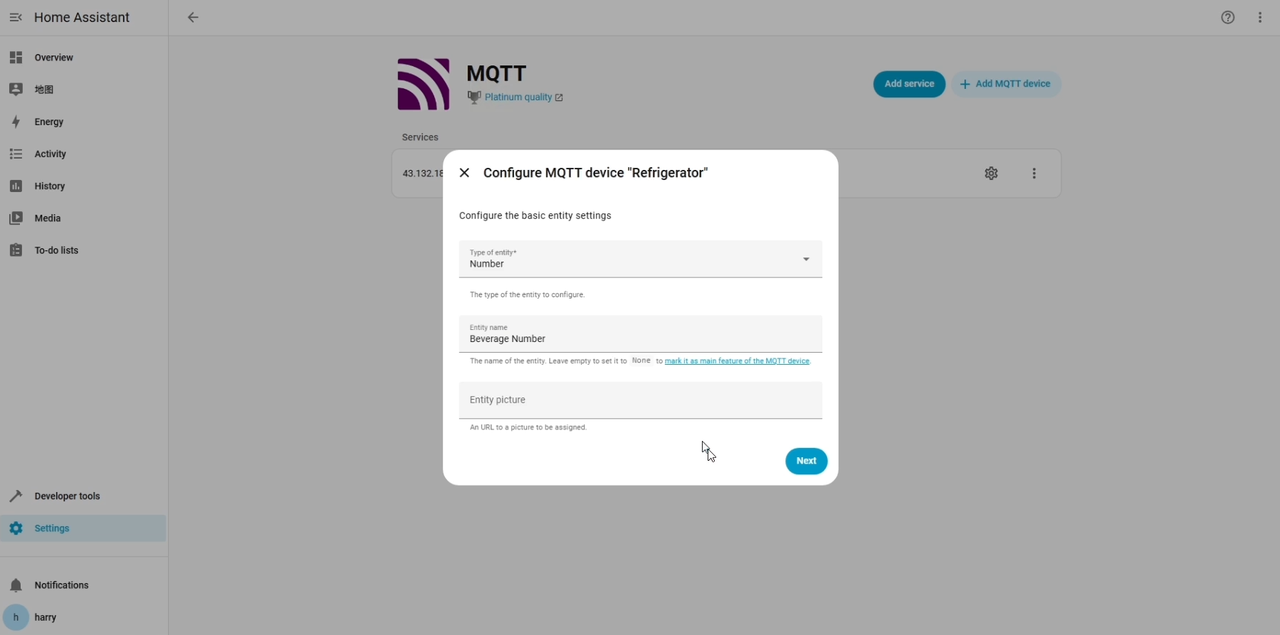The width and height of the screenshot is (1280, 635).
Task: Expand the Type of entity dropdown
Action: (640, 259)
